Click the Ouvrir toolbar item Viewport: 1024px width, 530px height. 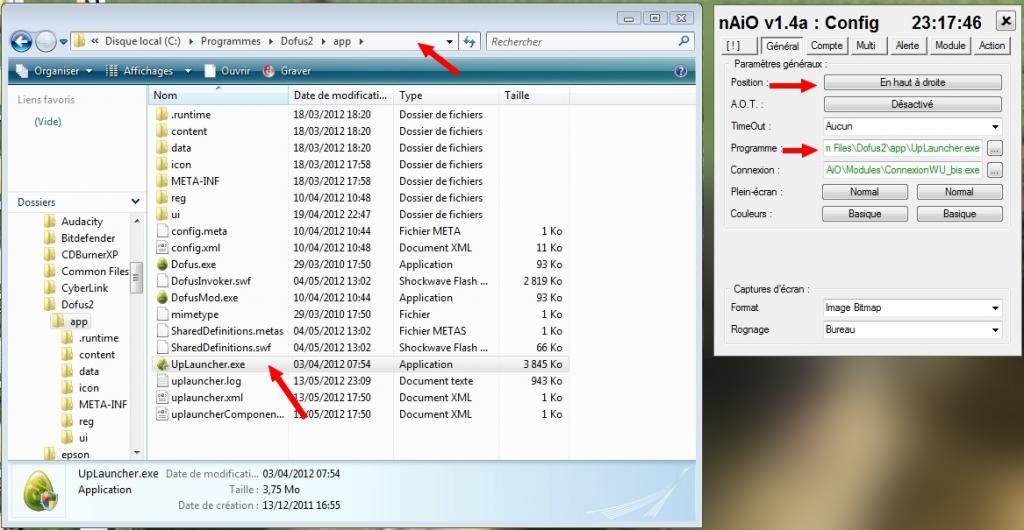[x=227, y=70]
